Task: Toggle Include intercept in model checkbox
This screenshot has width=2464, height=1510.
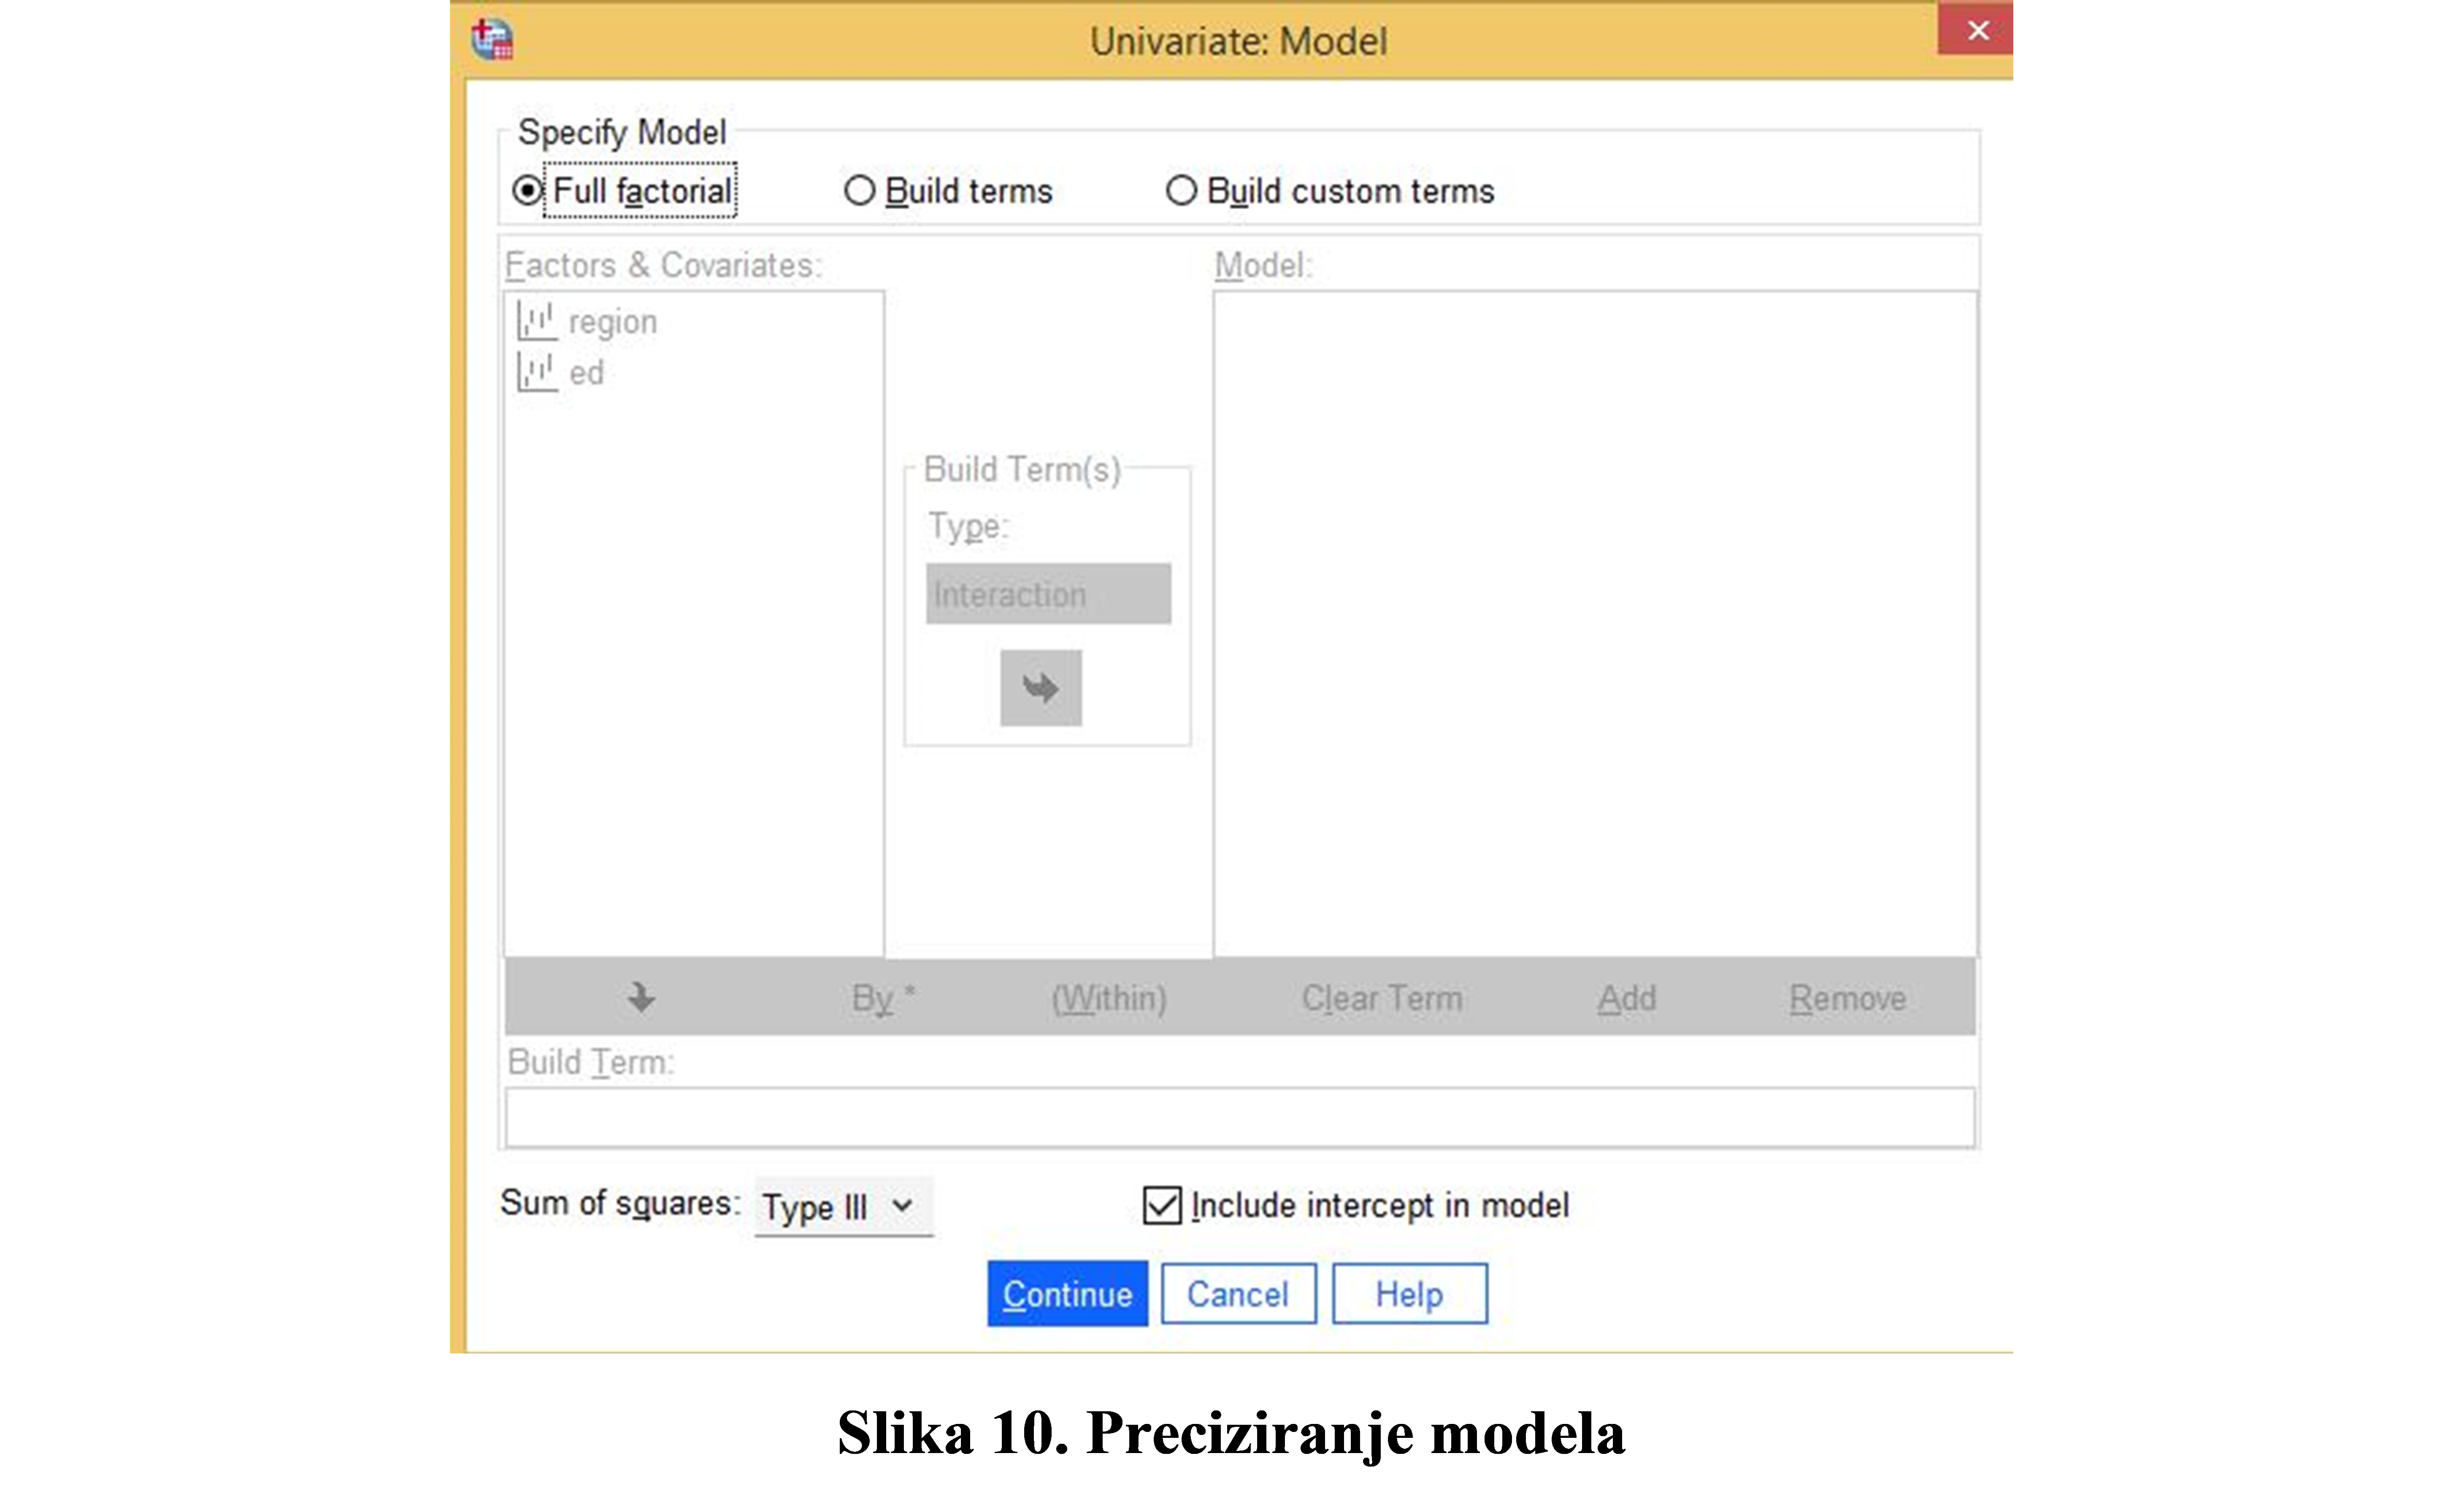Action: click(1162, 1205)
